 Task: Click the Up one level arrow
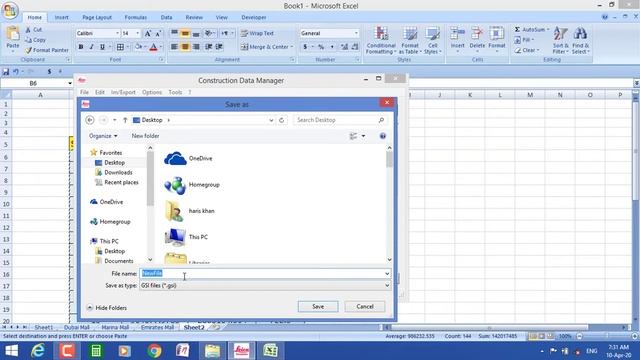click(x=125, y=120)
